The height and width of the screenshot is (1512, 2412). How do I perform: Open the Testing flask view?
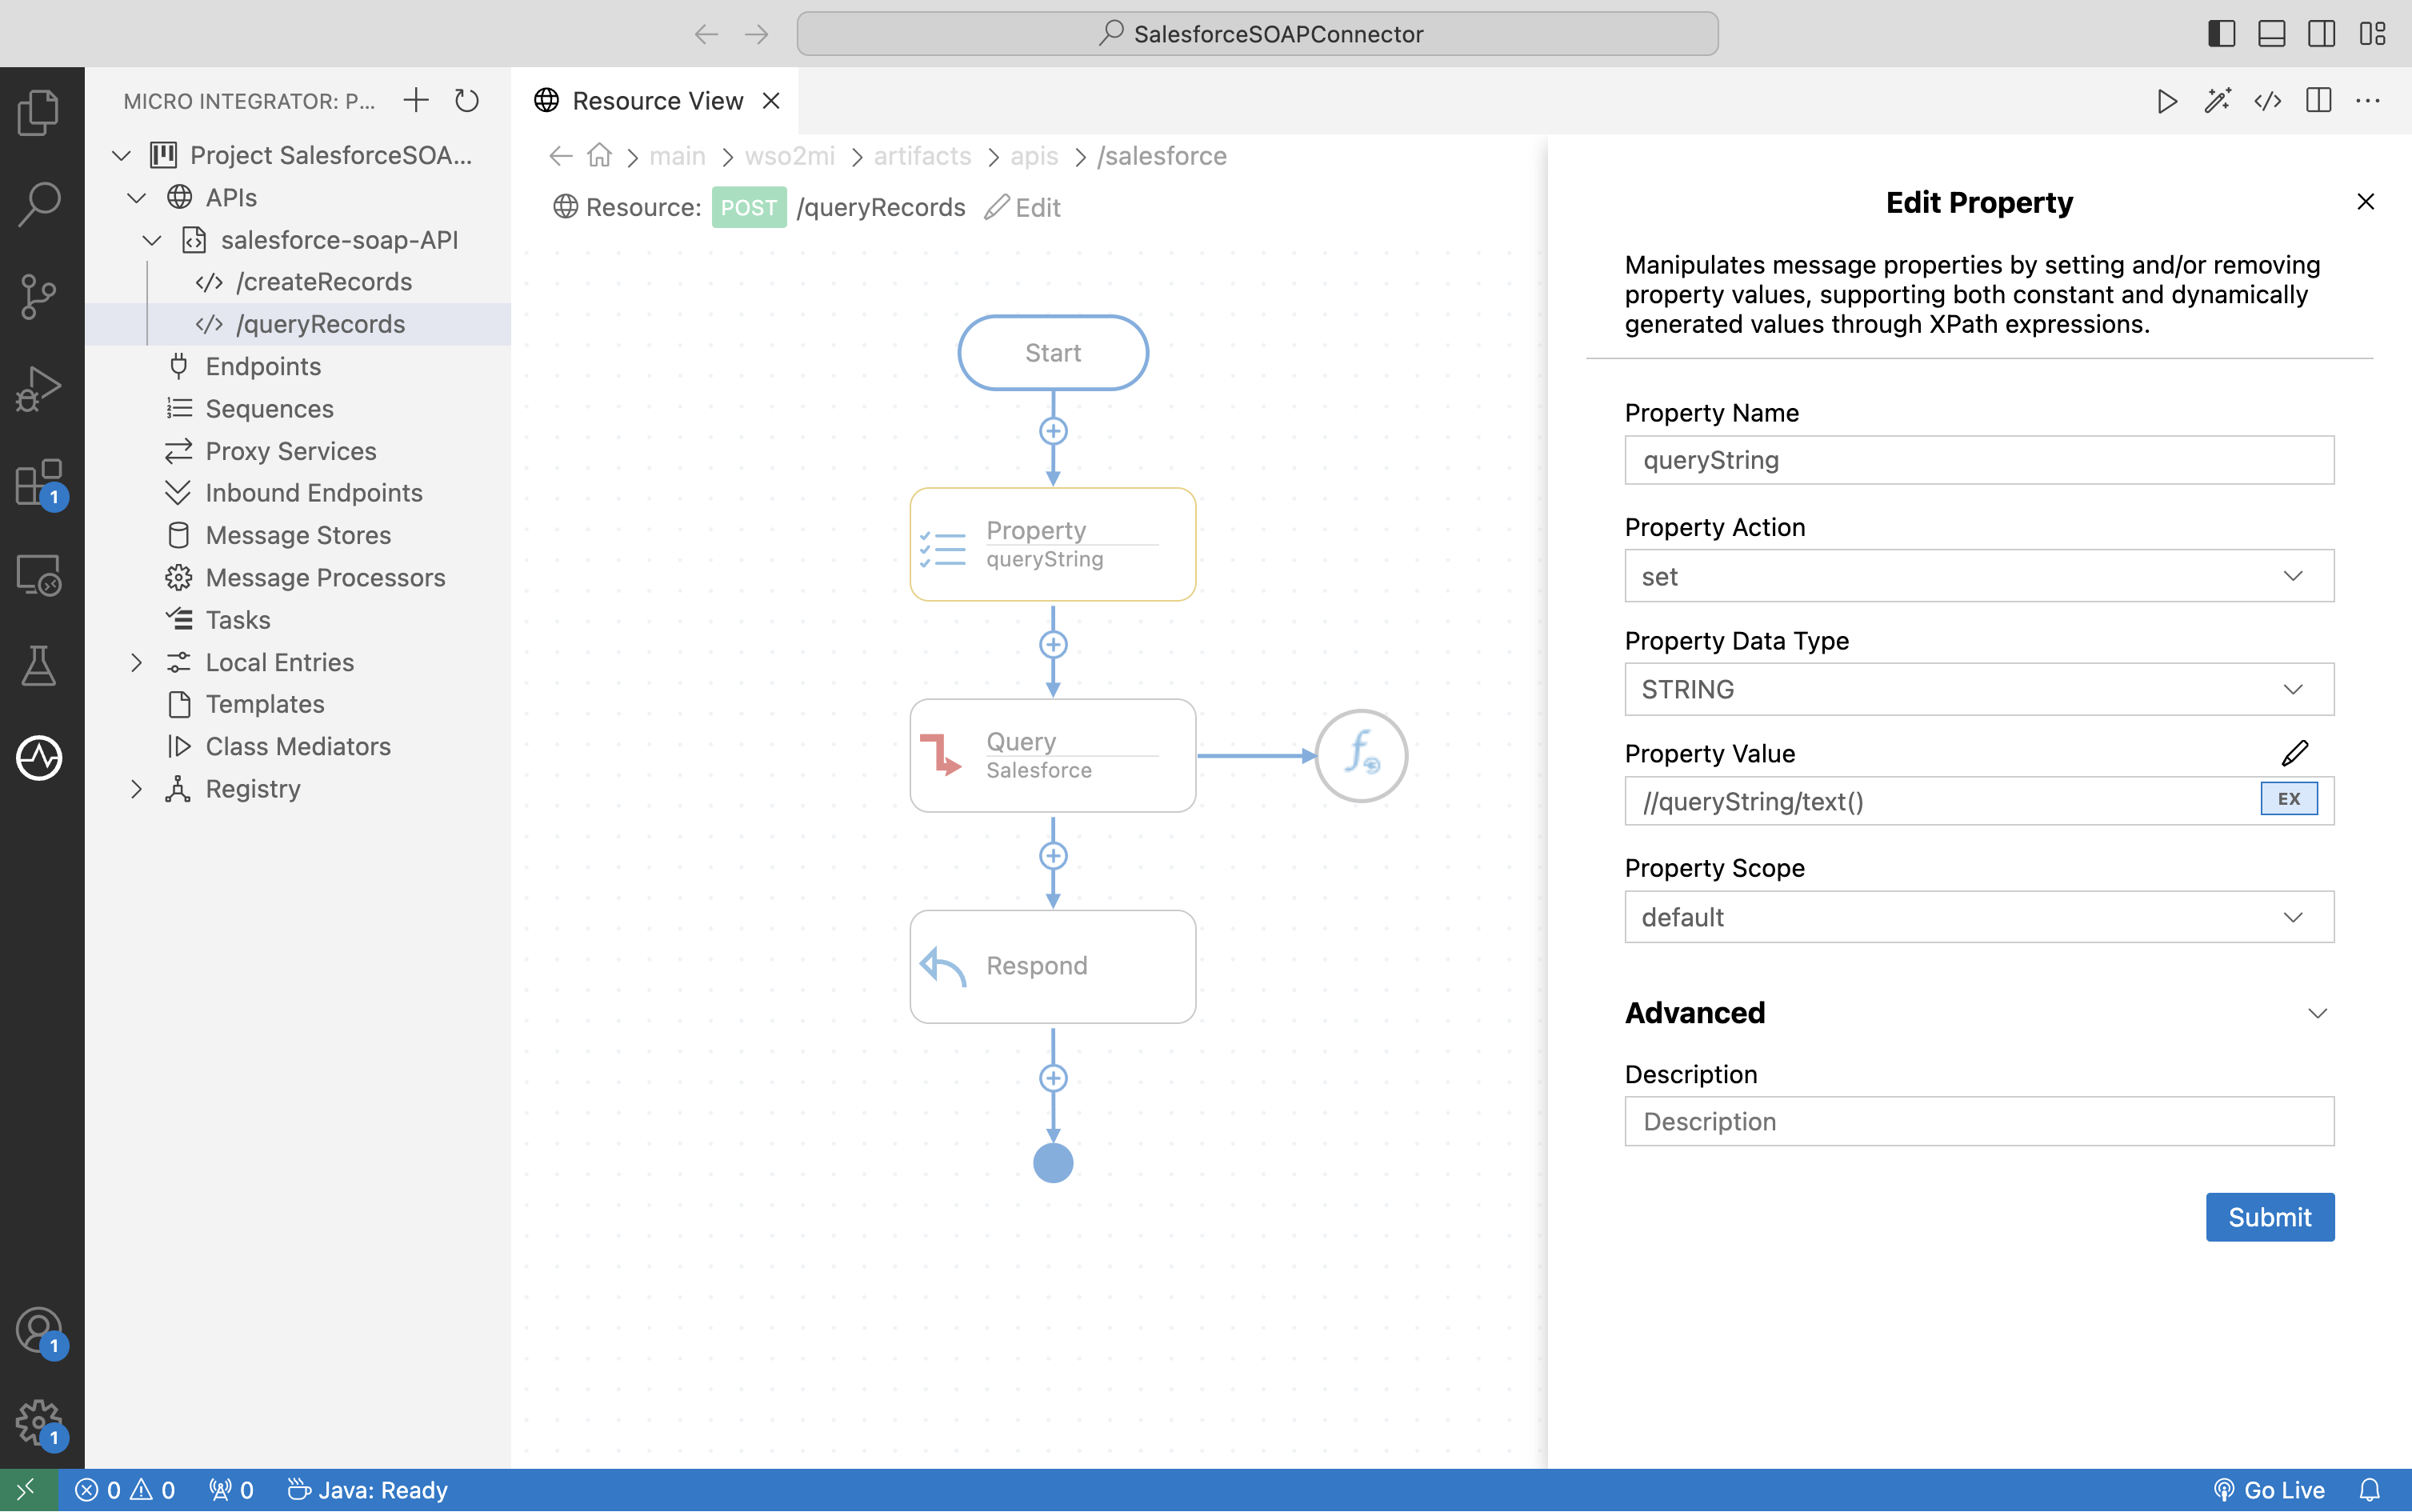39,667
